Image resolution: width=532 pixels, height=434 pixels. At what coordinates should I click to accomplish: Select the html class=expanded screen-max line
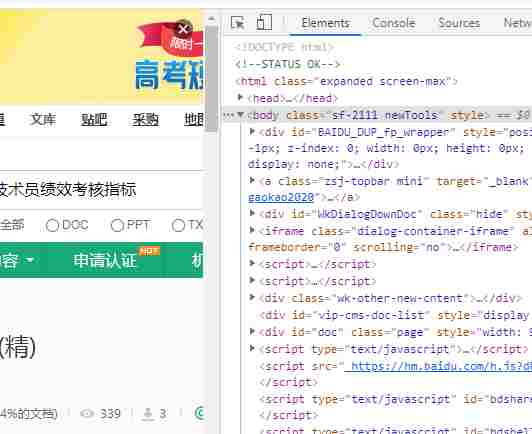[x=346, y=81]
